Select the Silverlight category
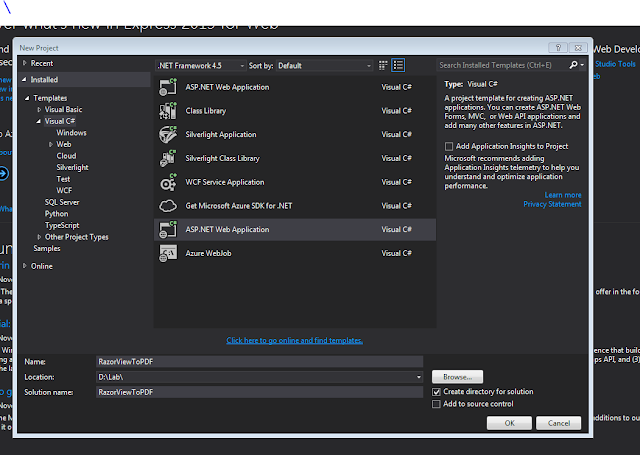The height and width of the screenshot is (455, 640). [72, 167]
